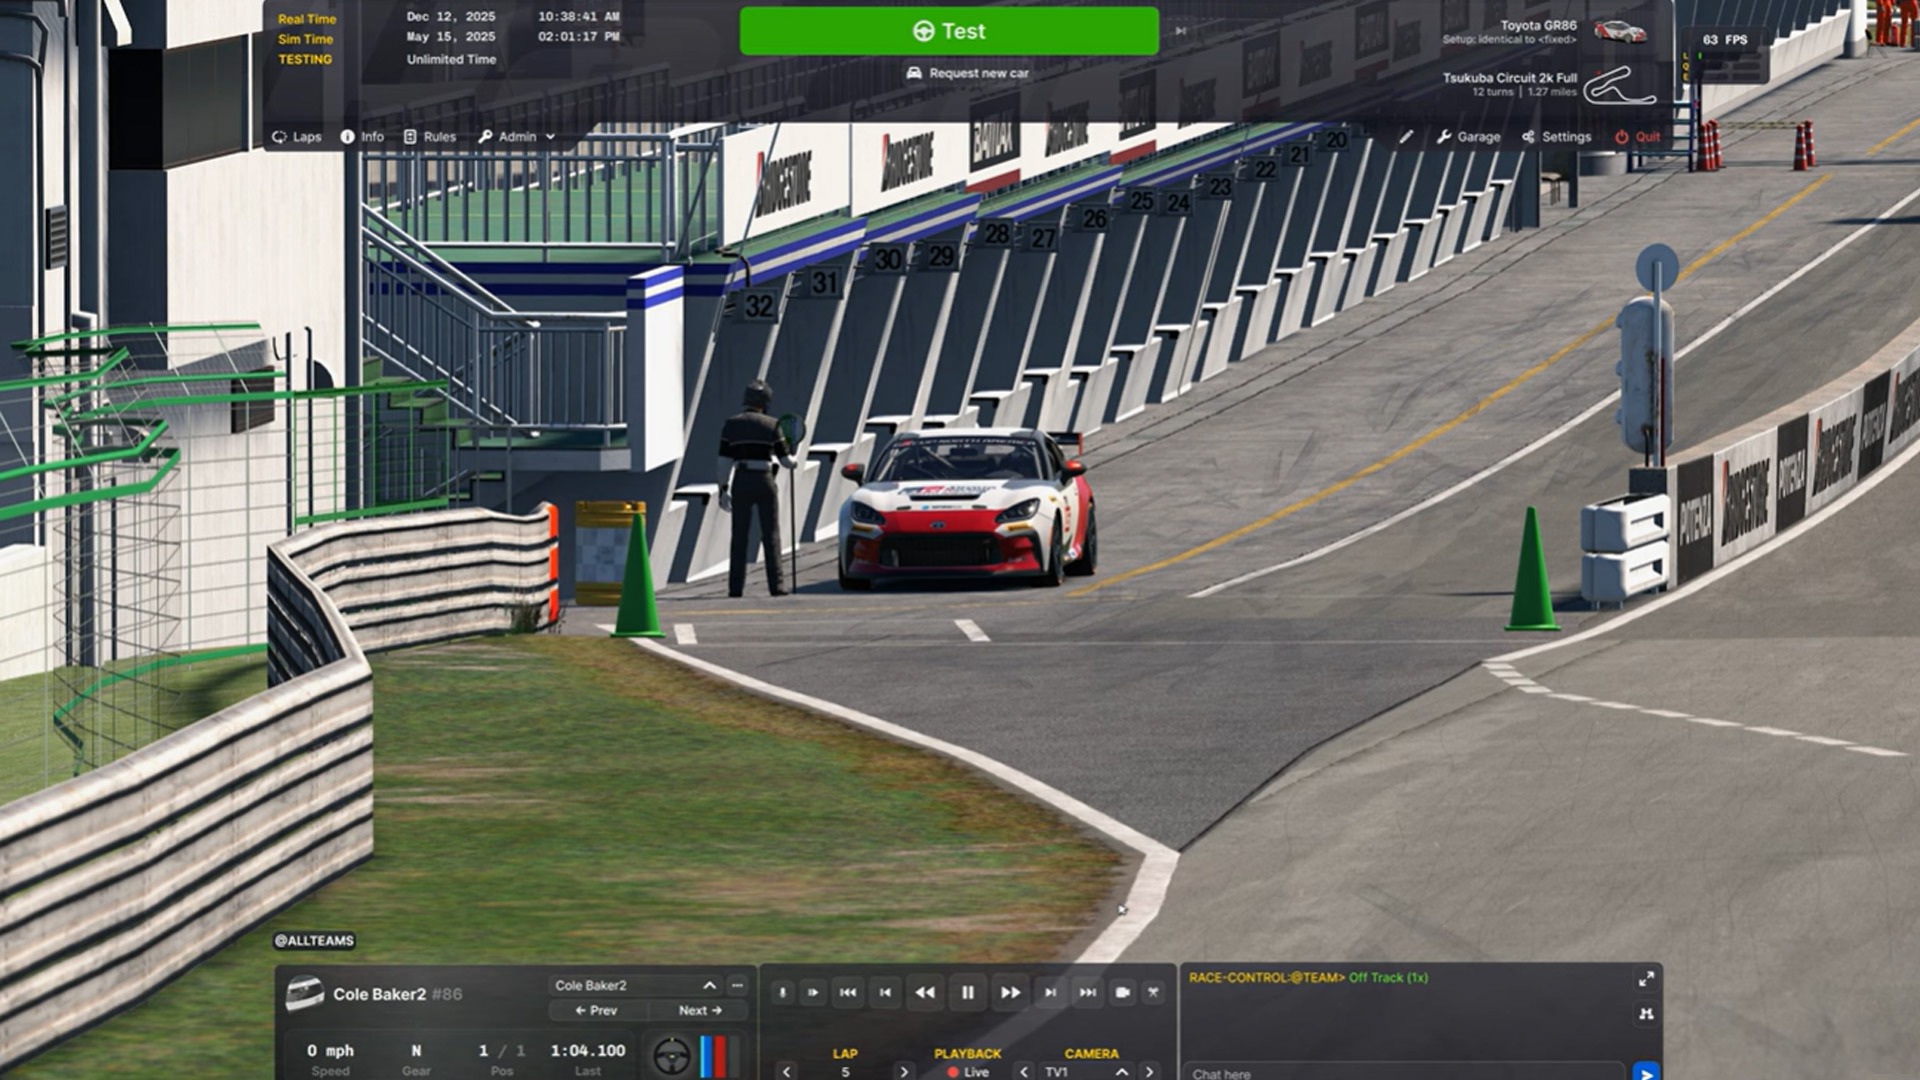
Task: Expand the Cole Baker2 driver dropdown
Action: coord(635,986)
